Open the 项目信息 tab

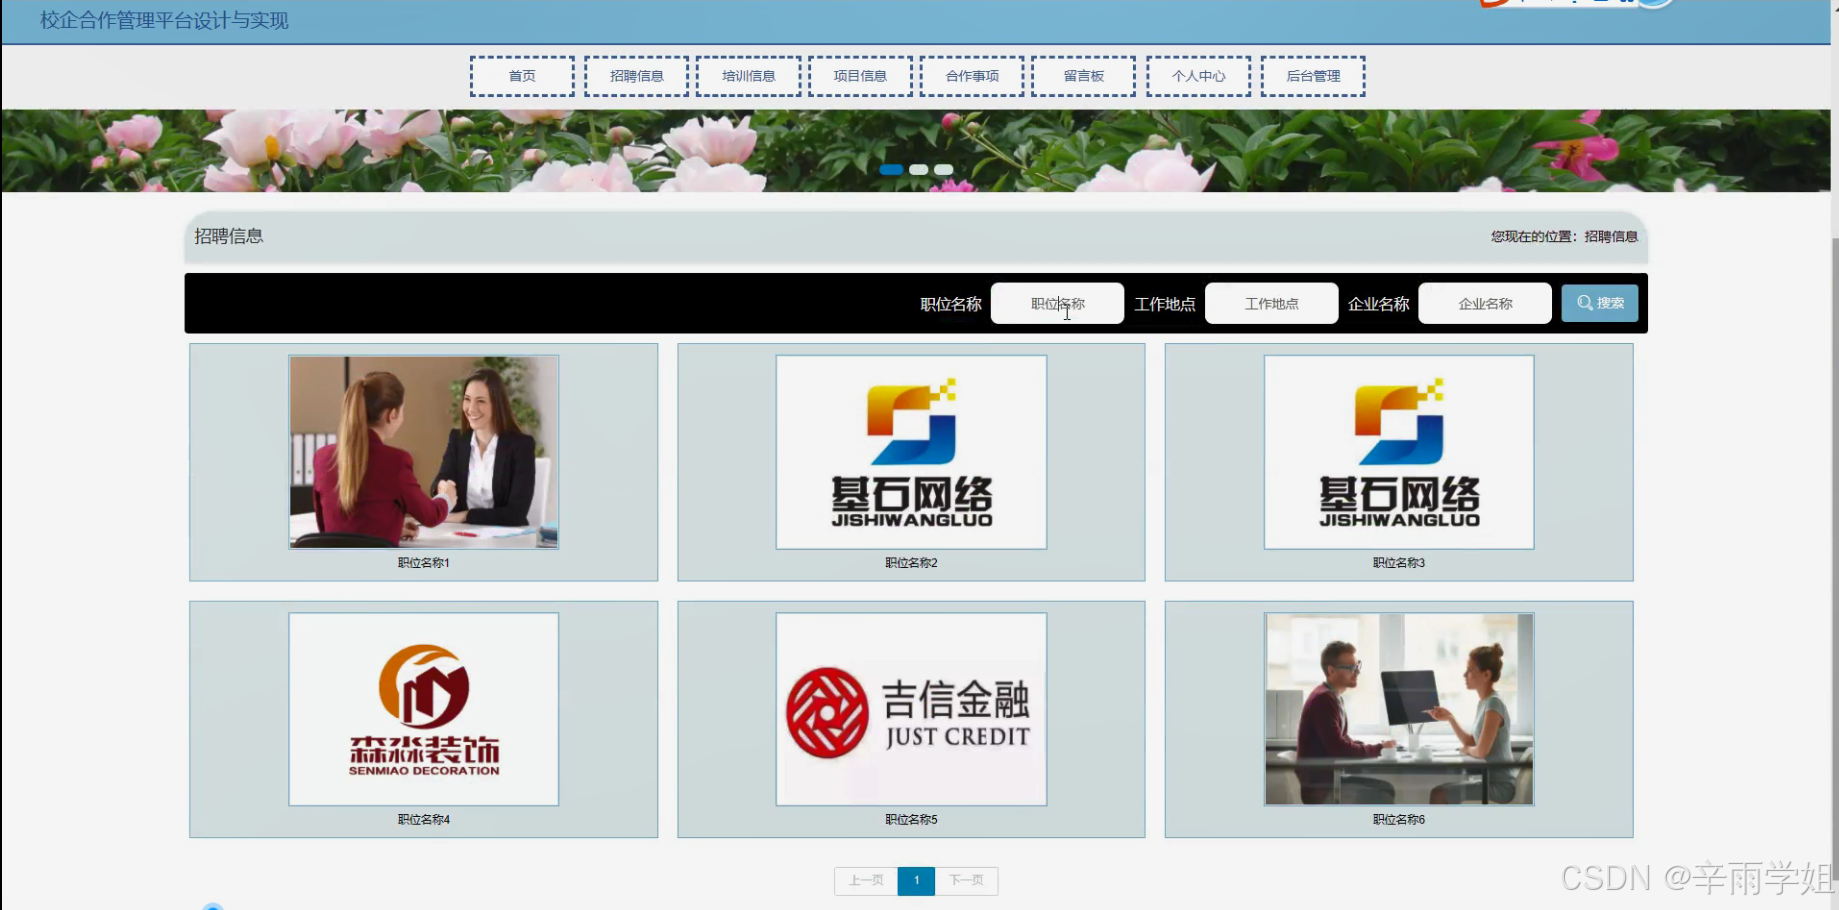(860, 75)
